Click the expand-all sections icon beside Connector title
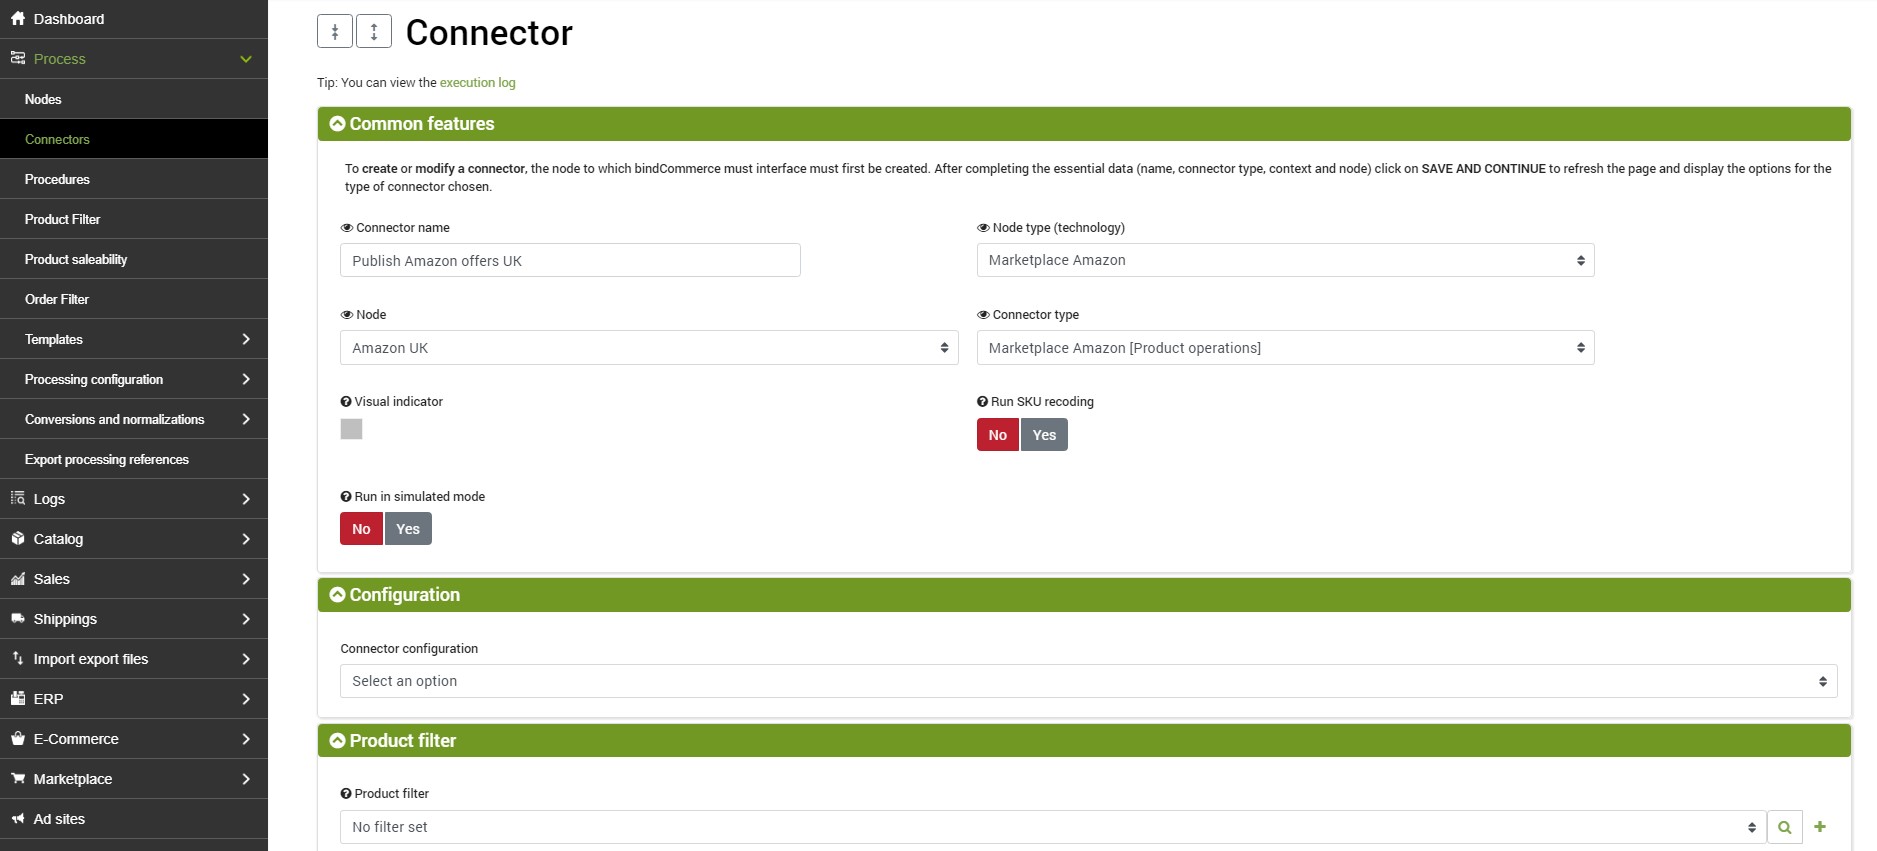Screen dimensions: 1877x851 coord(374,32)
